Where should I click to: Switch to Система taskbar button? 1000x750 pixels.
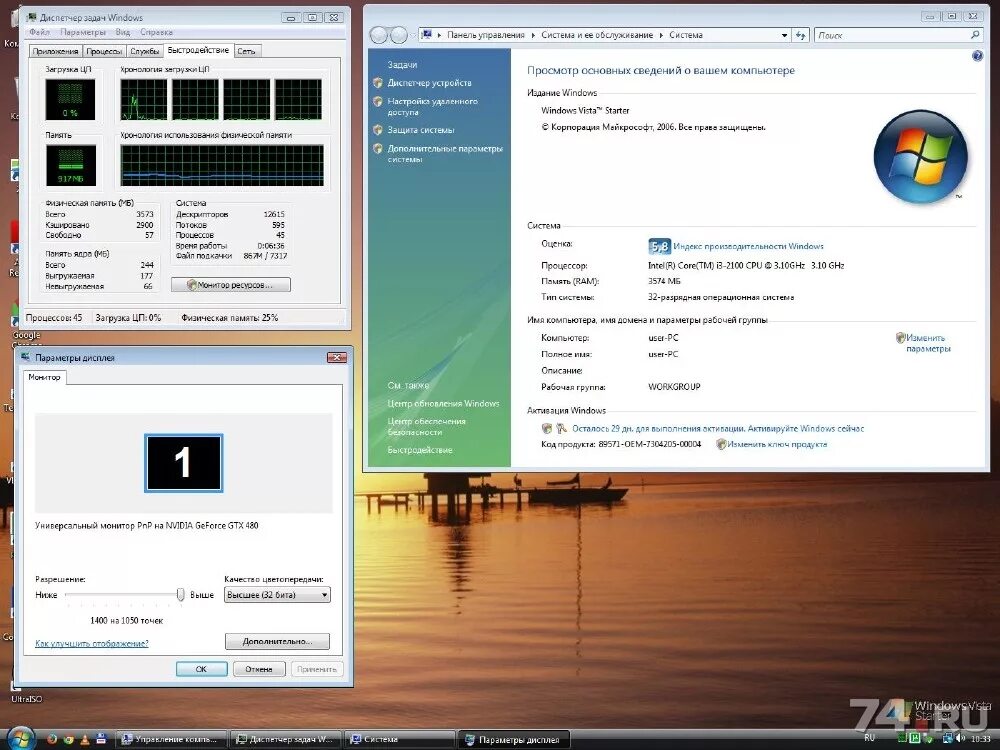tap(399, 739)
